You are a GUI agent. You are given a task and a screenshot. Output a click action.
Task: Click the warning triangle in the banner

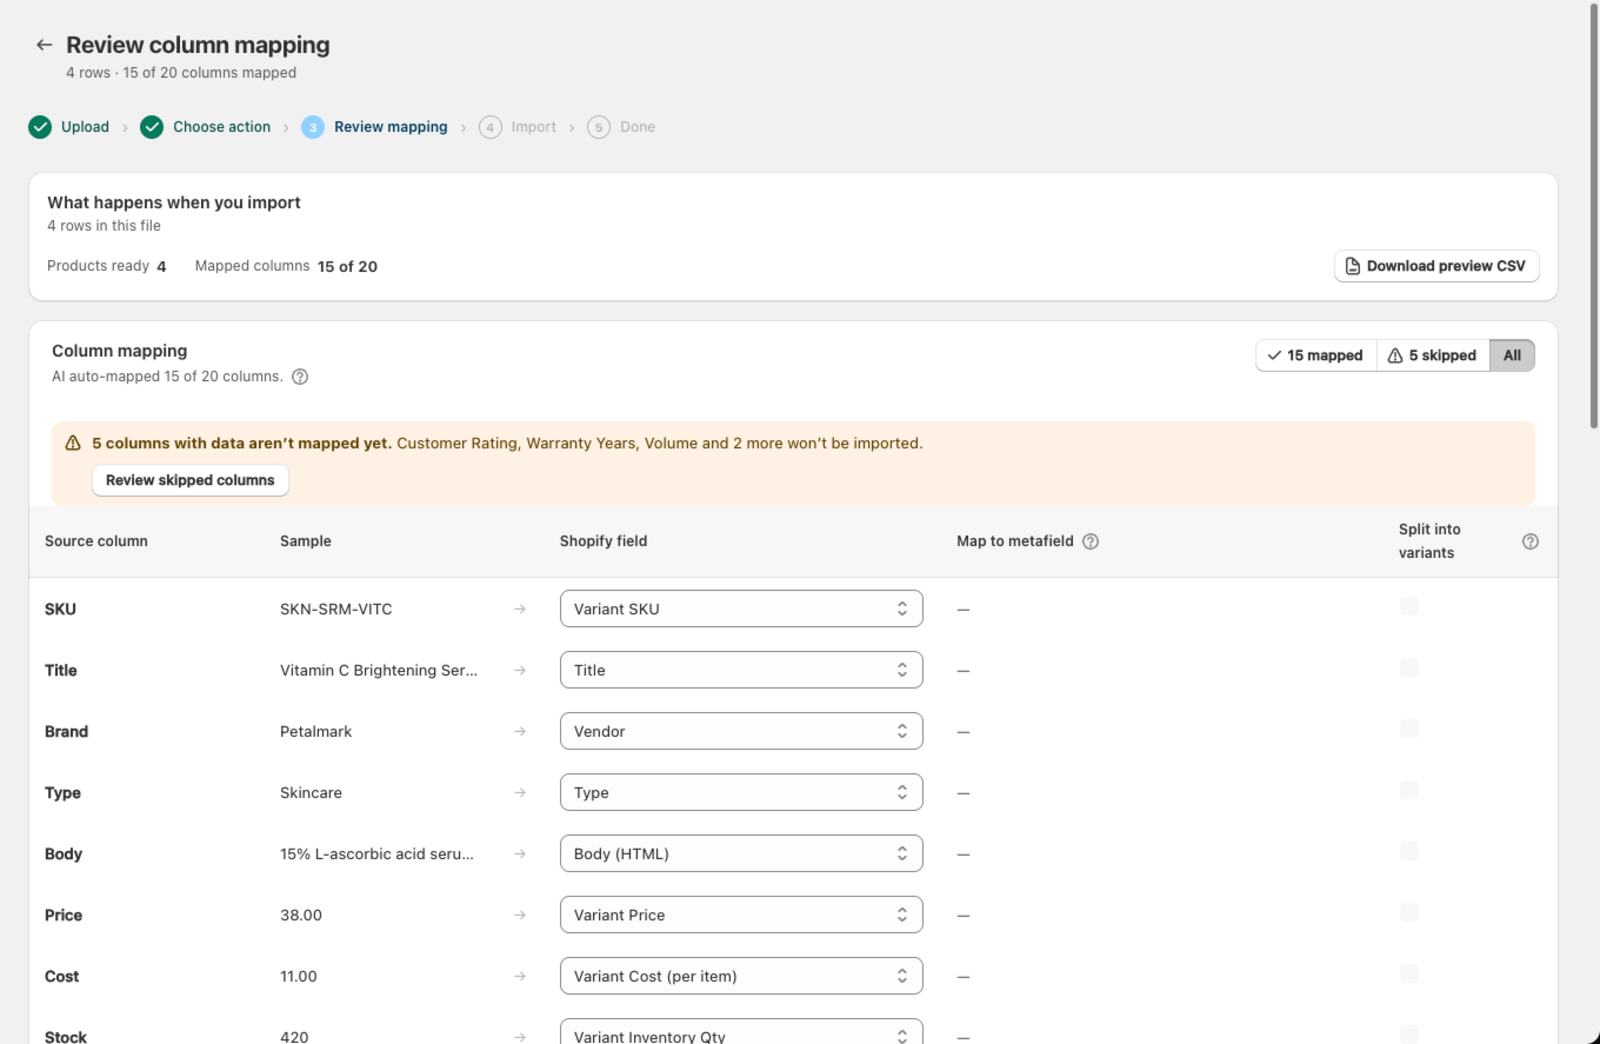(x=73, y=443)
